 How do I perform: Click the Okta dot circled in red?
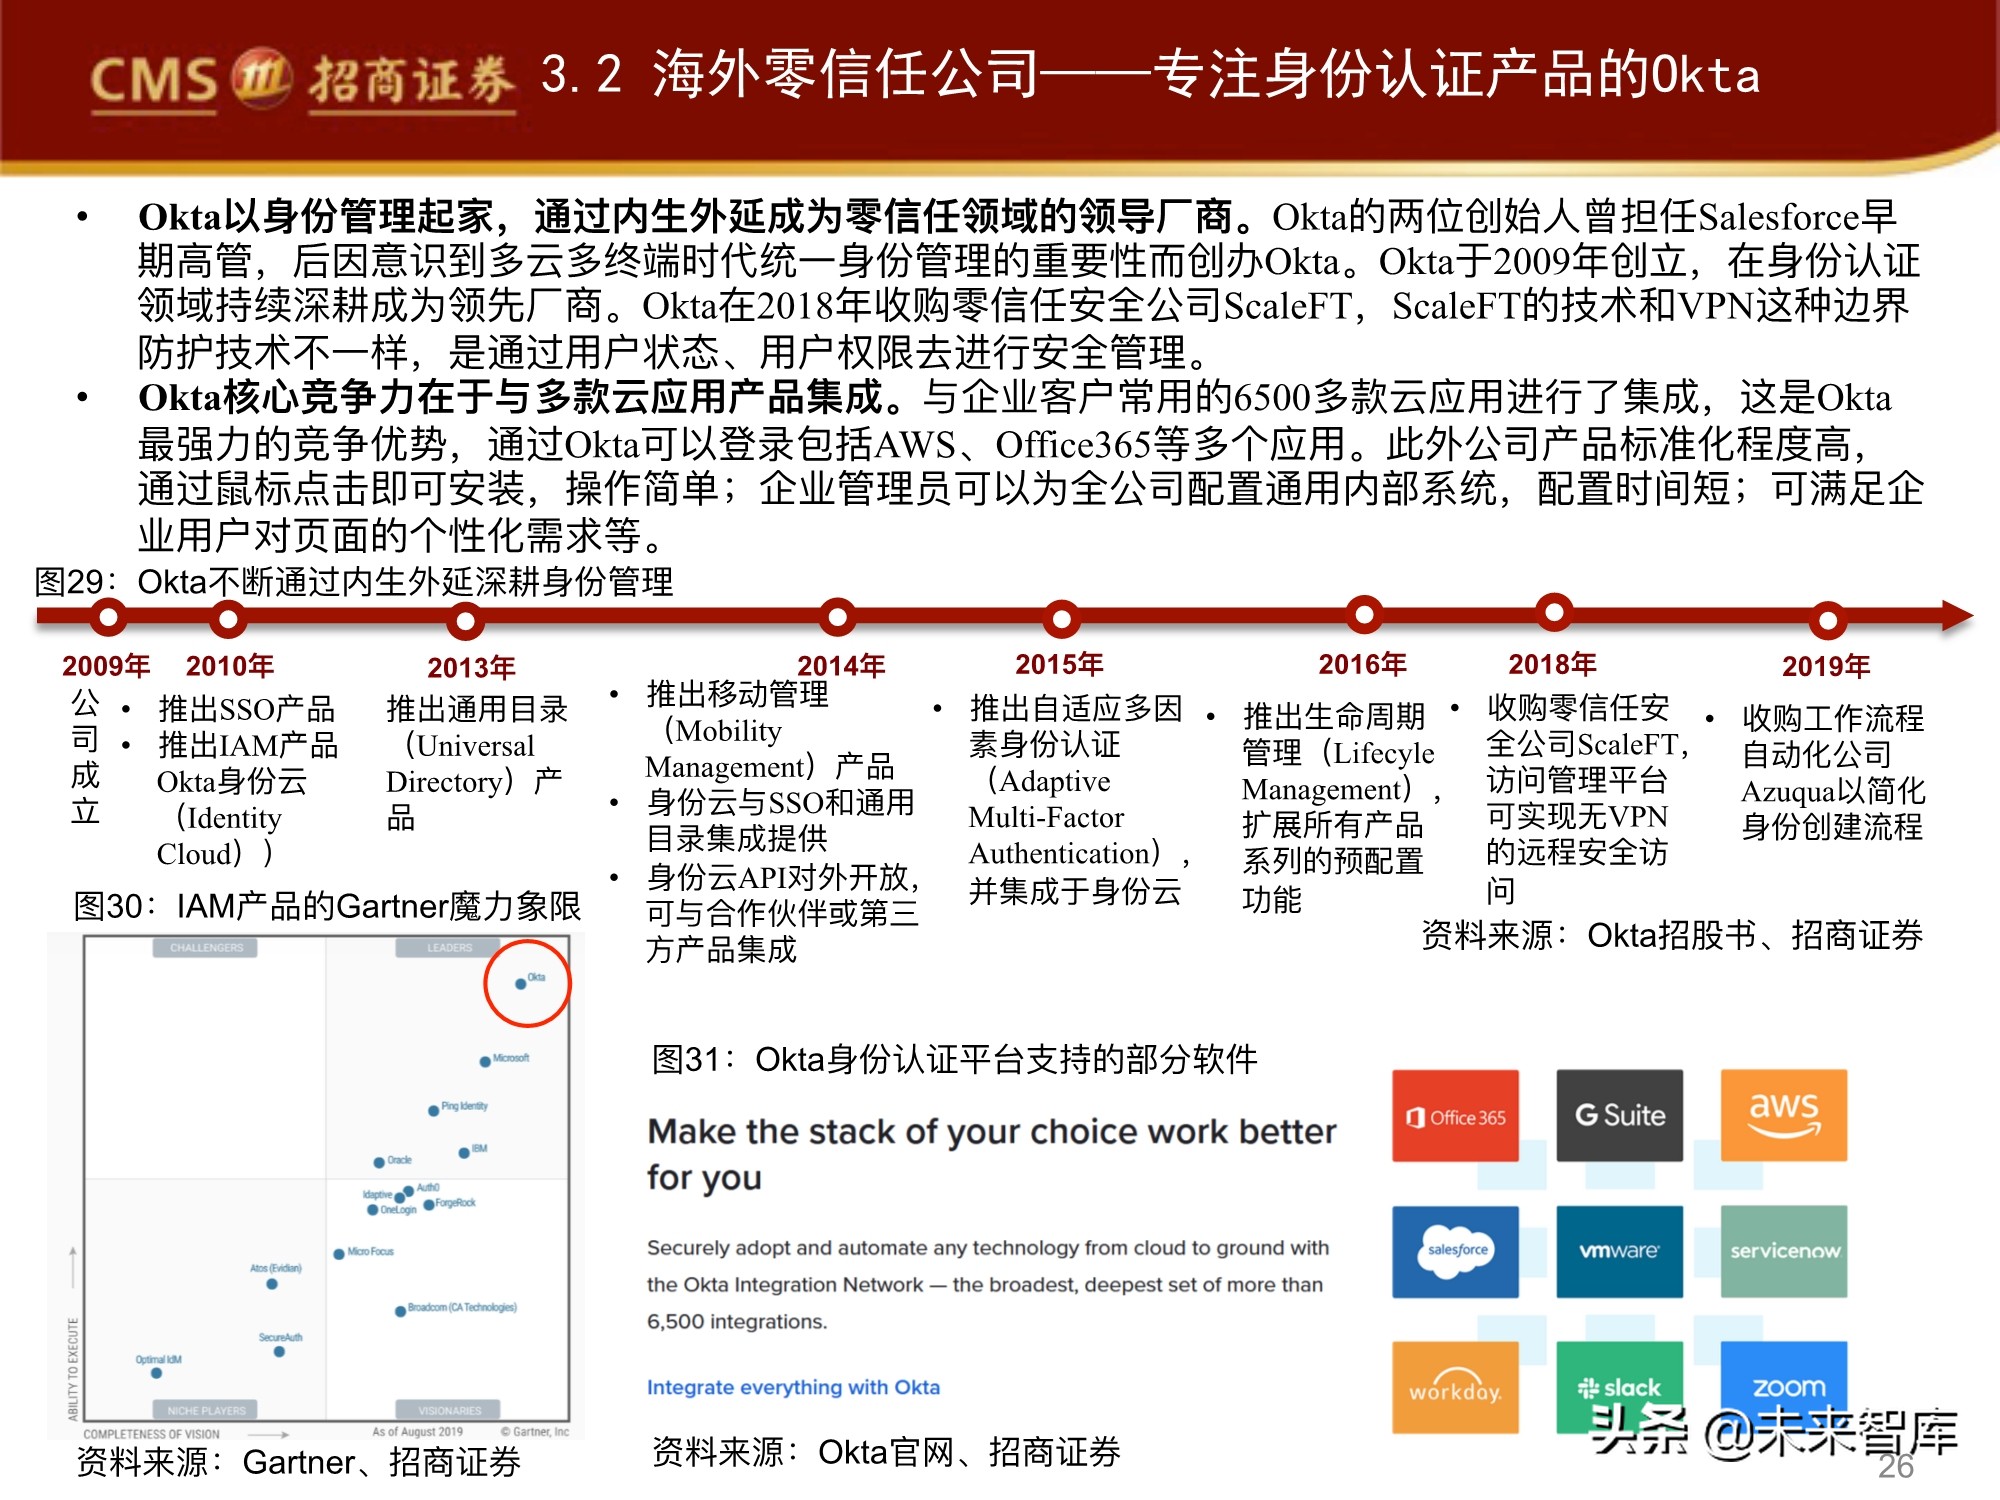(521, 983)
